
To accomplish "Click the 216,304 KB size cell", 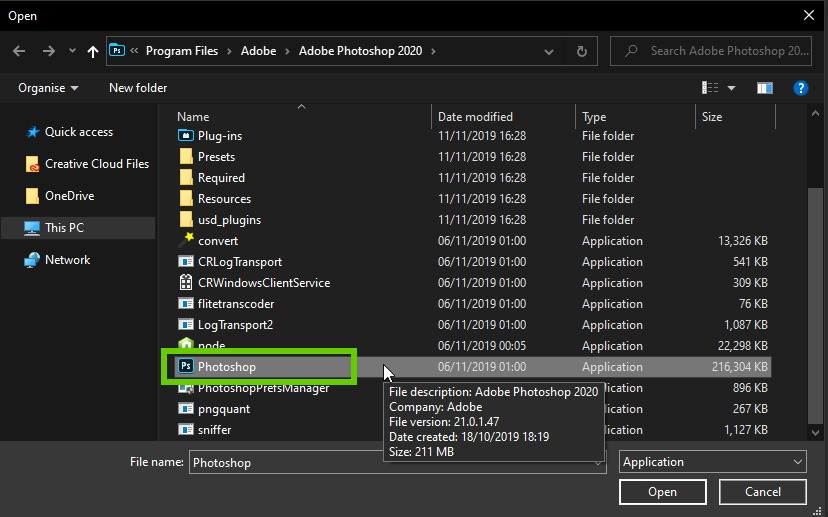I will (x=739, y=366).
